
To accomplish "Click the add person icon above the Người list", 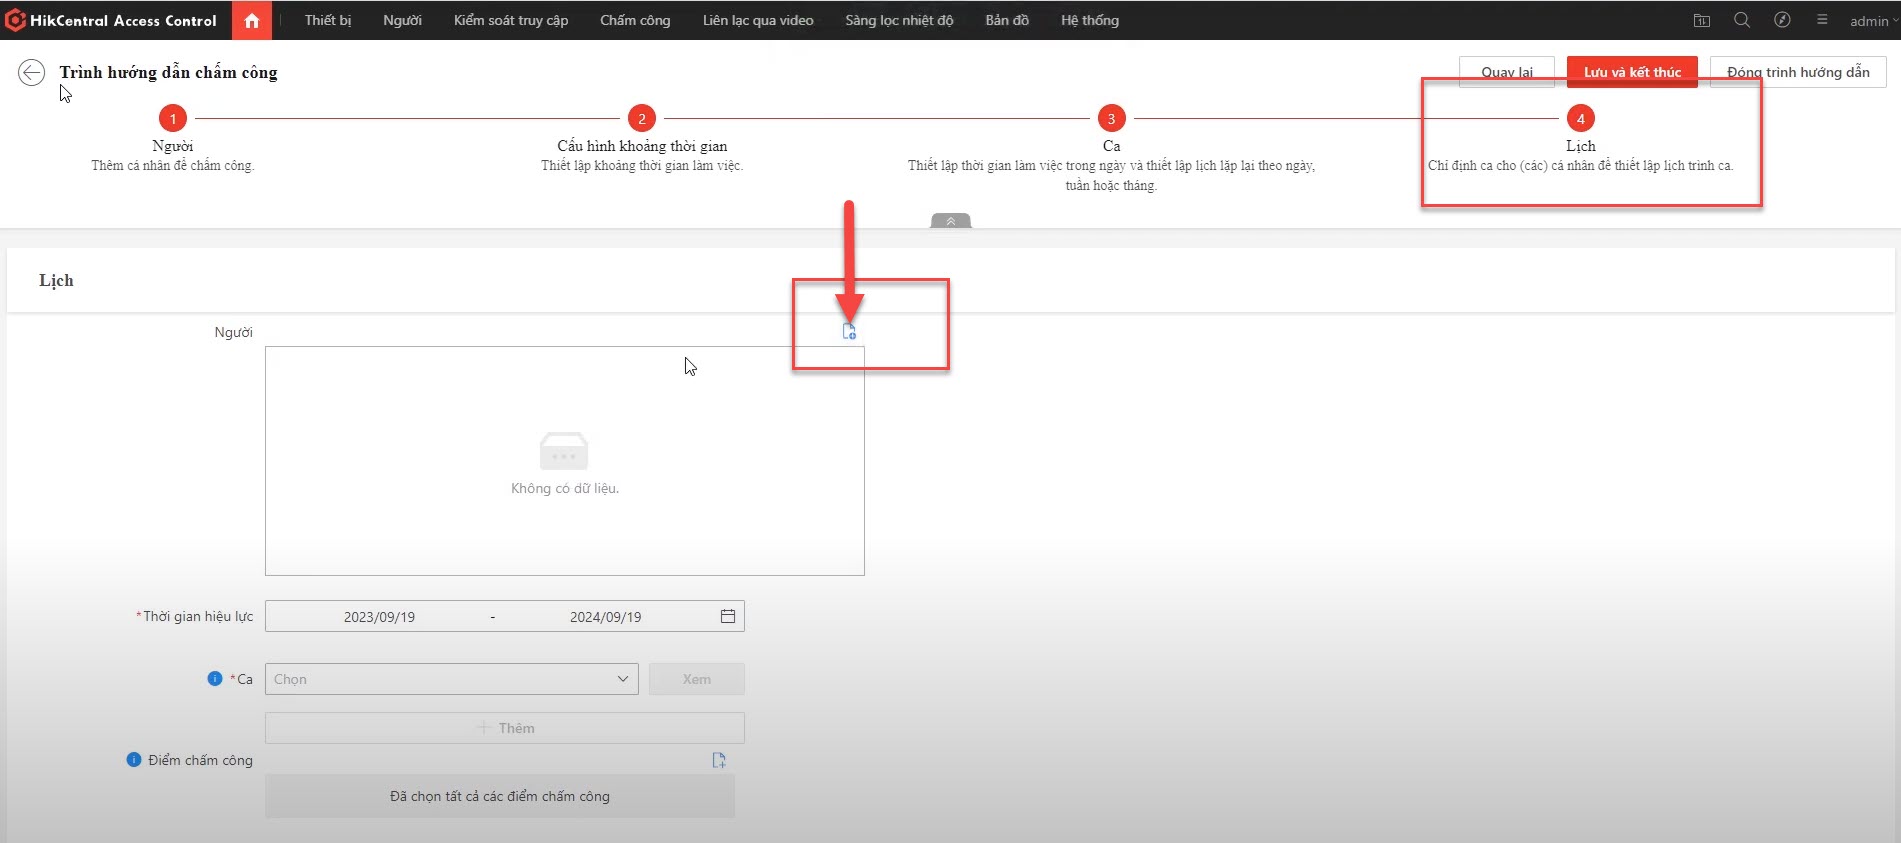I will click(x=849, y=332).
